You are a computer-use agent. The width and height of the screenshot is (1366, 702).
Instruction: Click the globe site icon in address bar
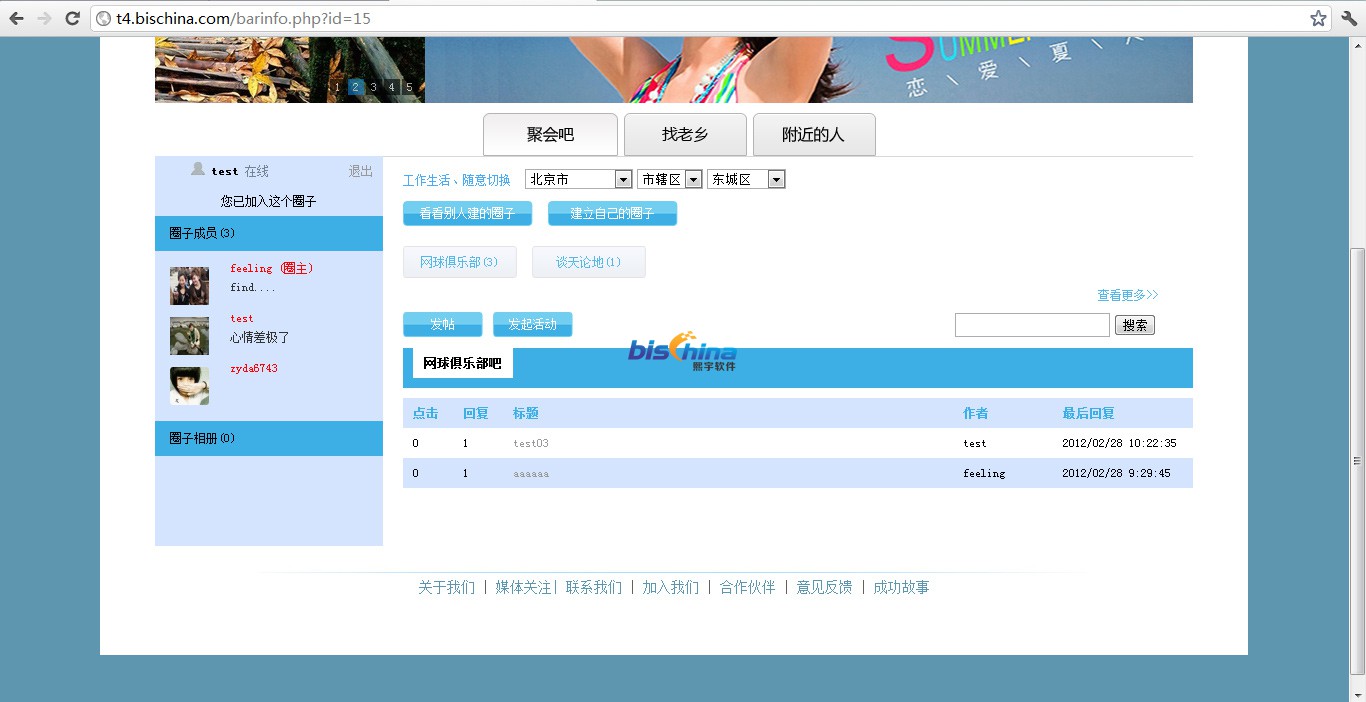tap(103, 18)
